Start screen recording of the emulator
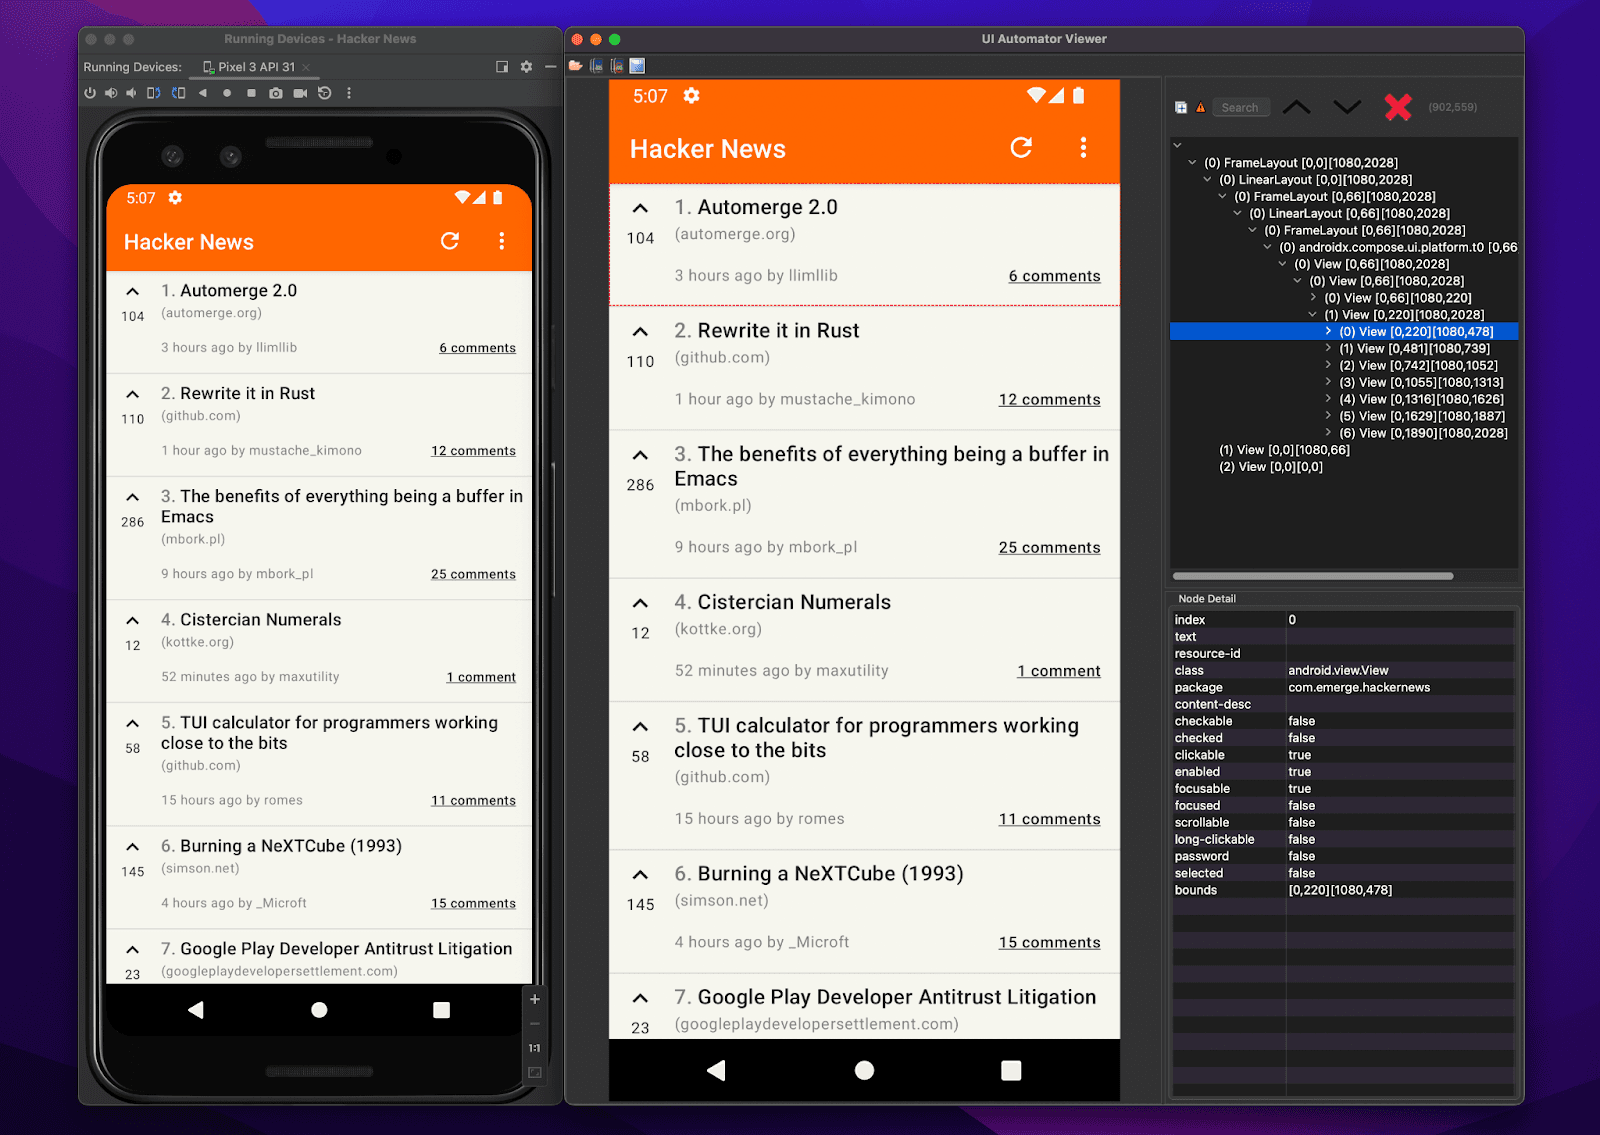 pyautogui.click(x=300, y=92)
